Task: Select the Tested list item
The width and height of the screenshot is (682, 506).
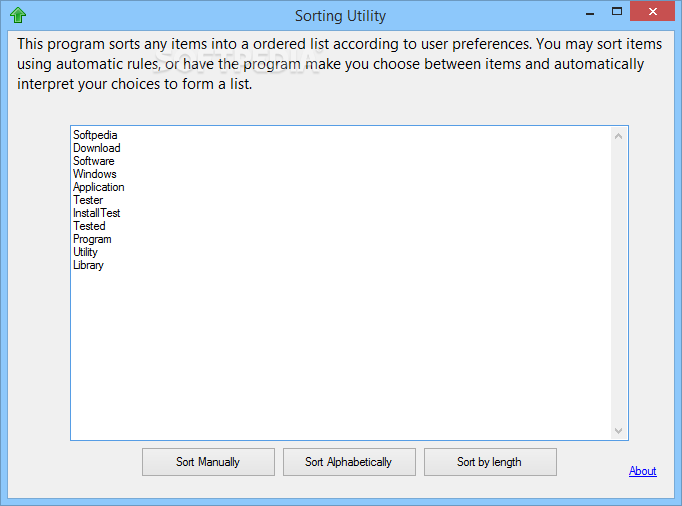Action: 89,226
